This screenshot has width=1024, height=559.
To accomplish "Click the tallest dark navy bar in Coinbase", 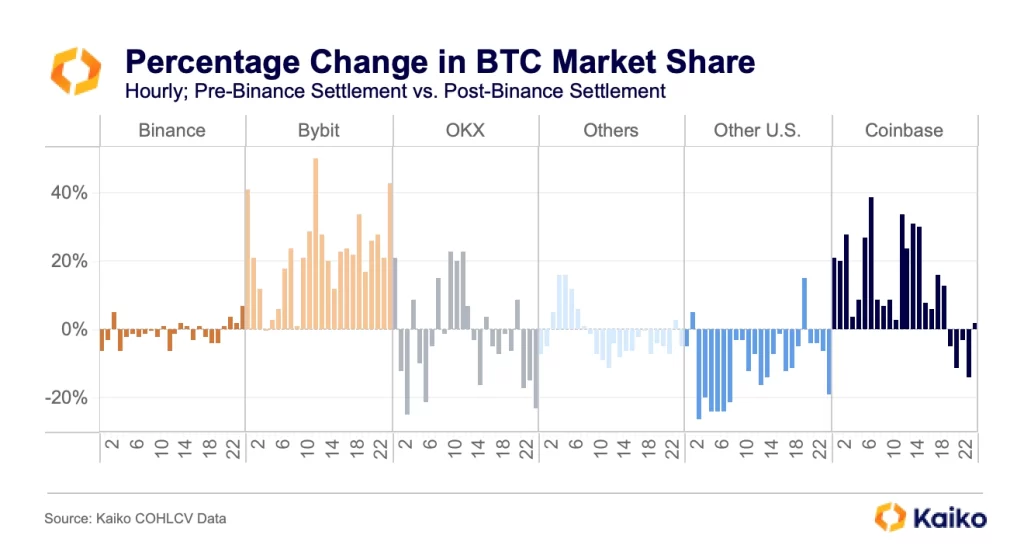I will click(x=871, y=263).
